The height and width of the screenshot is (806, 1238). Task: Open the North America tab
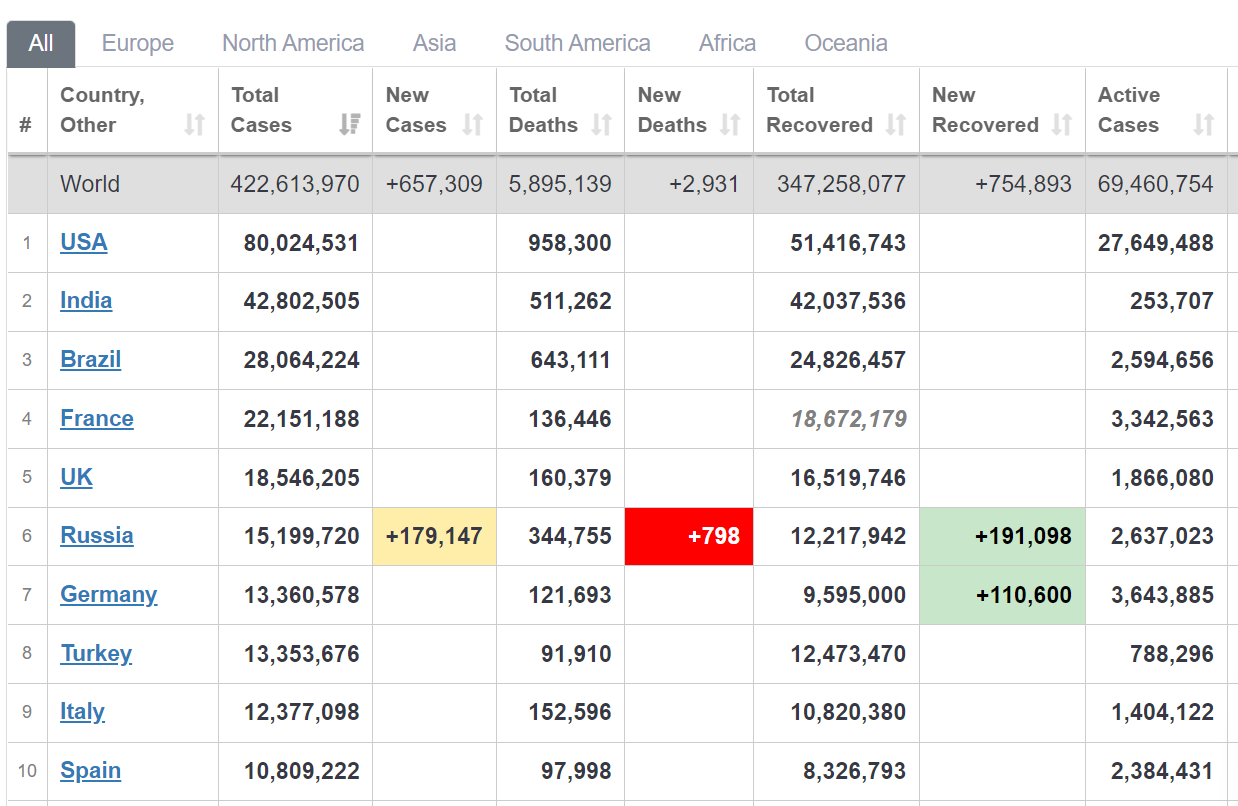pos(293,44)
